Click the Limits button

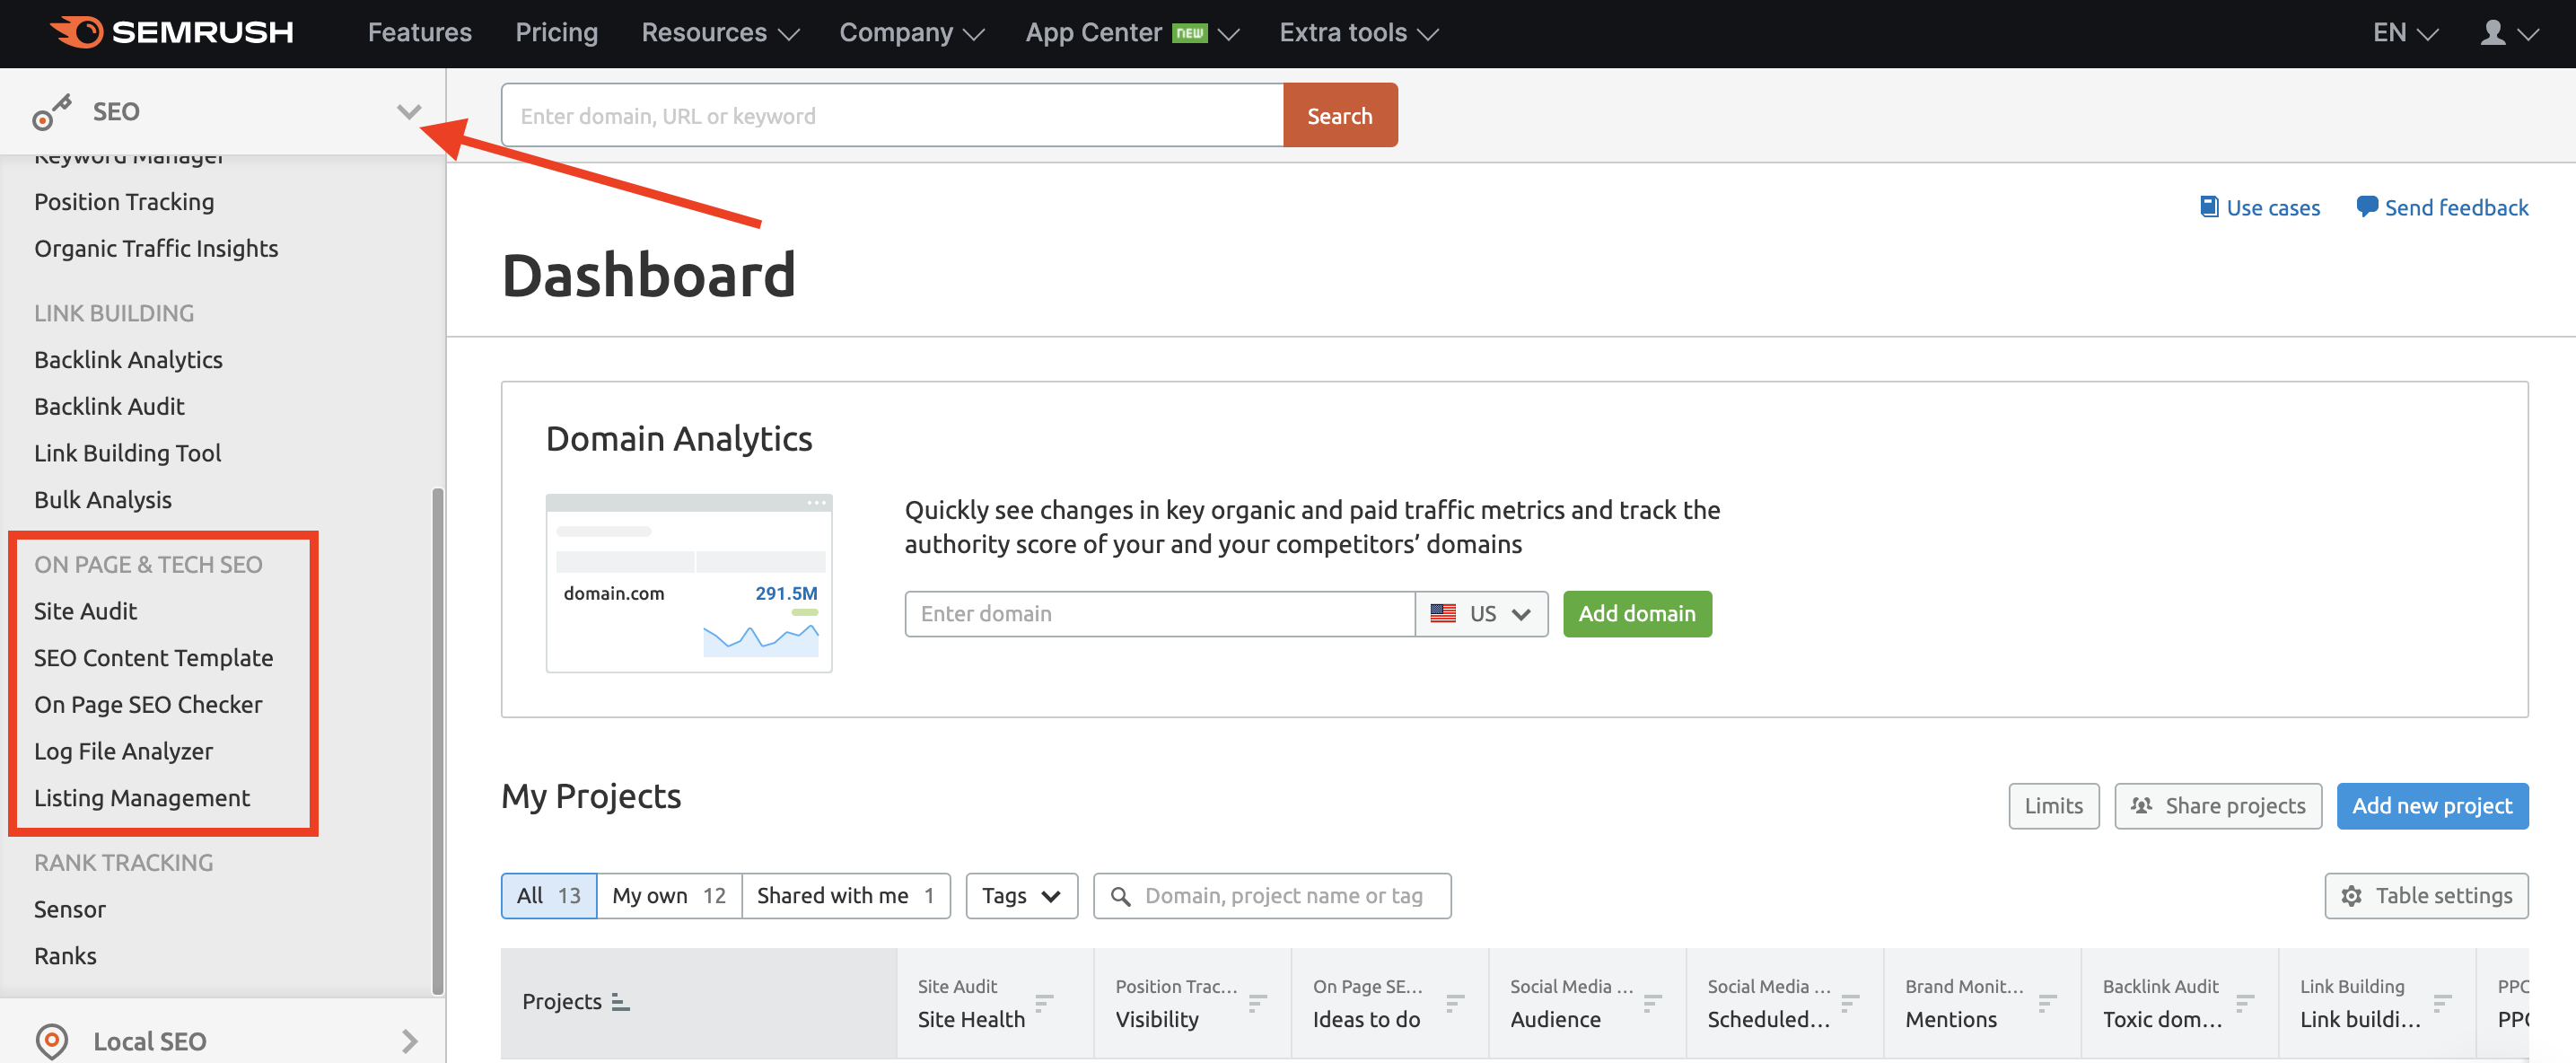tap(2053, 805)
